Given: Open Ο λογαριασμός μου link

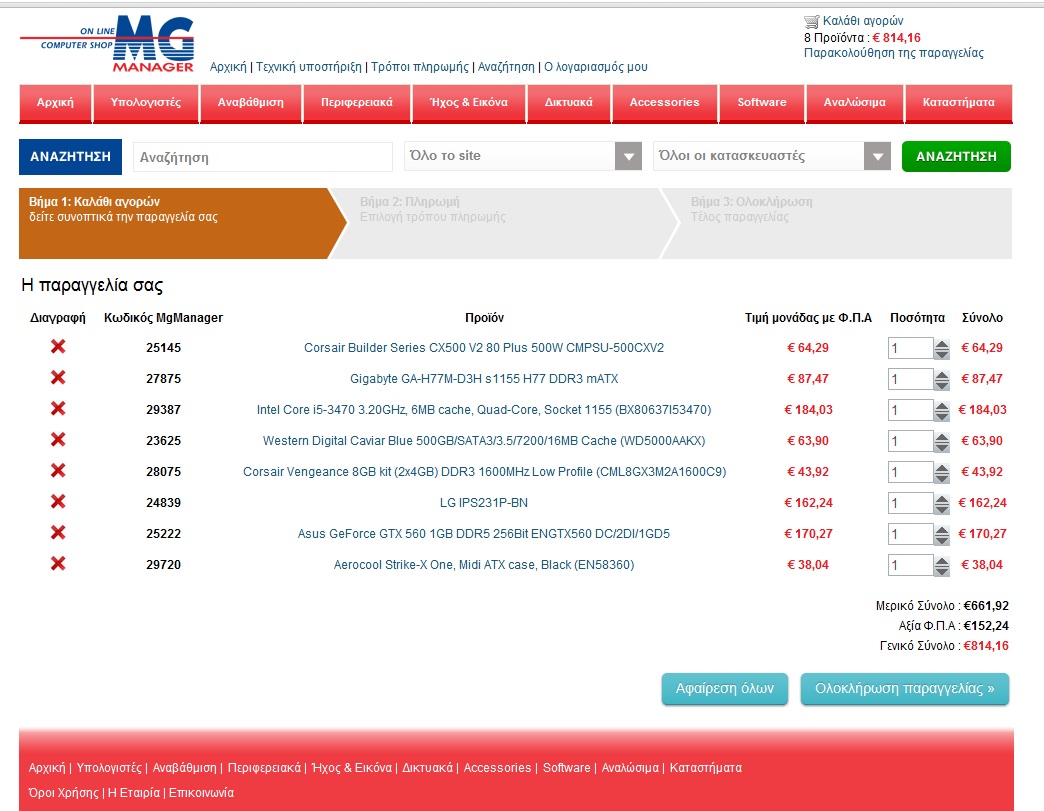Looking at the screenshot, I should click(596, 67).
